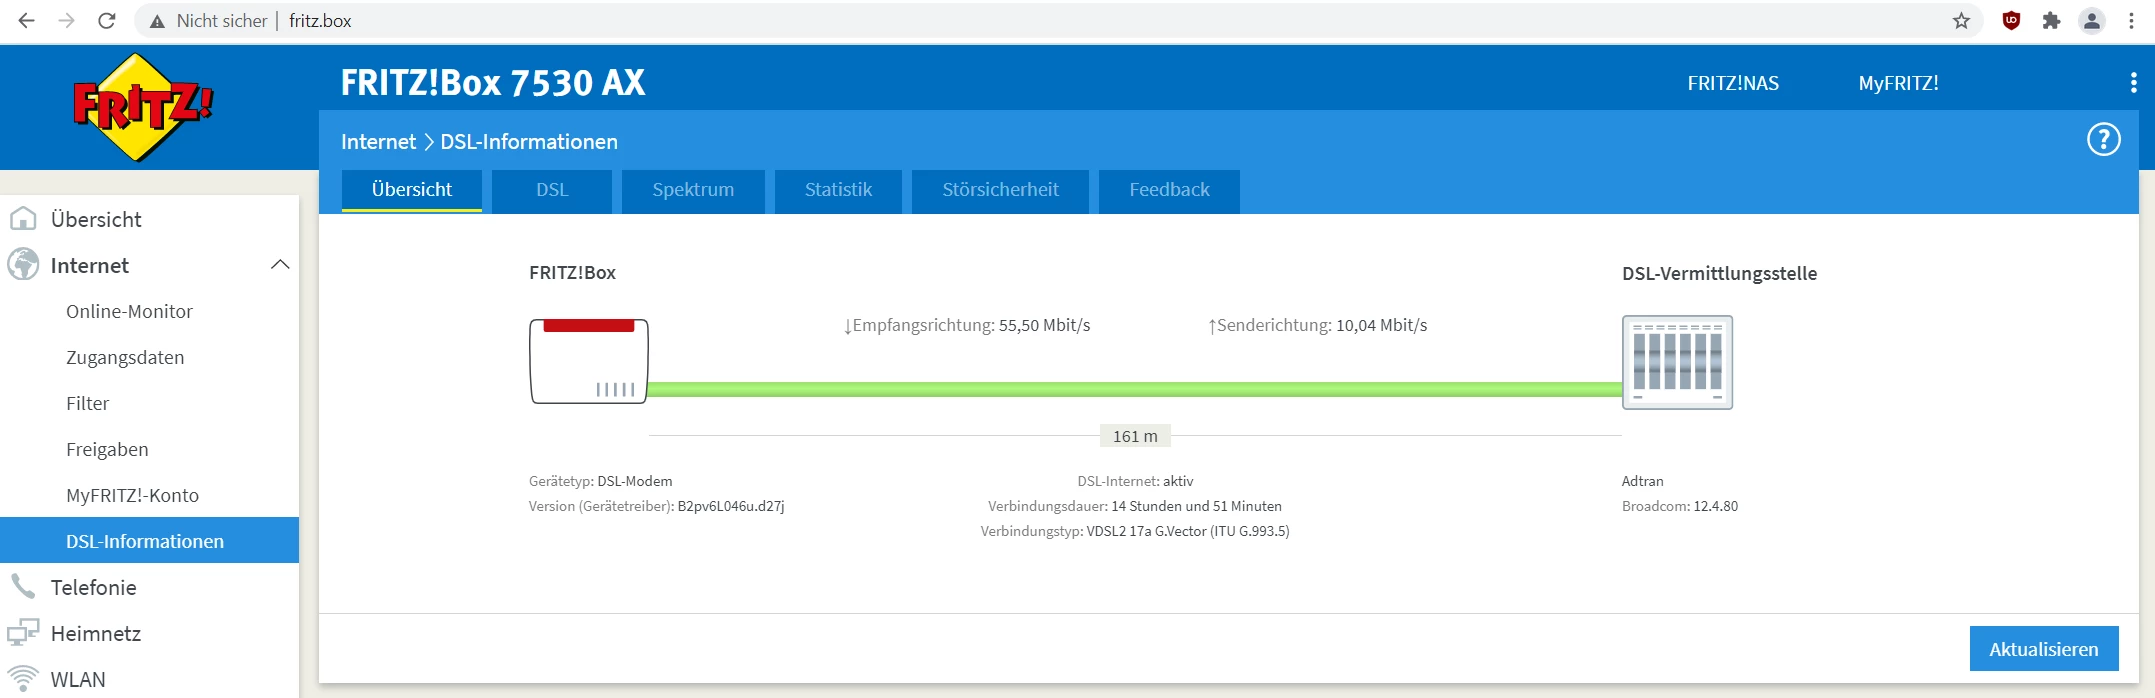2155x698 pixels.
Task: Switch to the Übersicht tab
Action: point(412,190)
